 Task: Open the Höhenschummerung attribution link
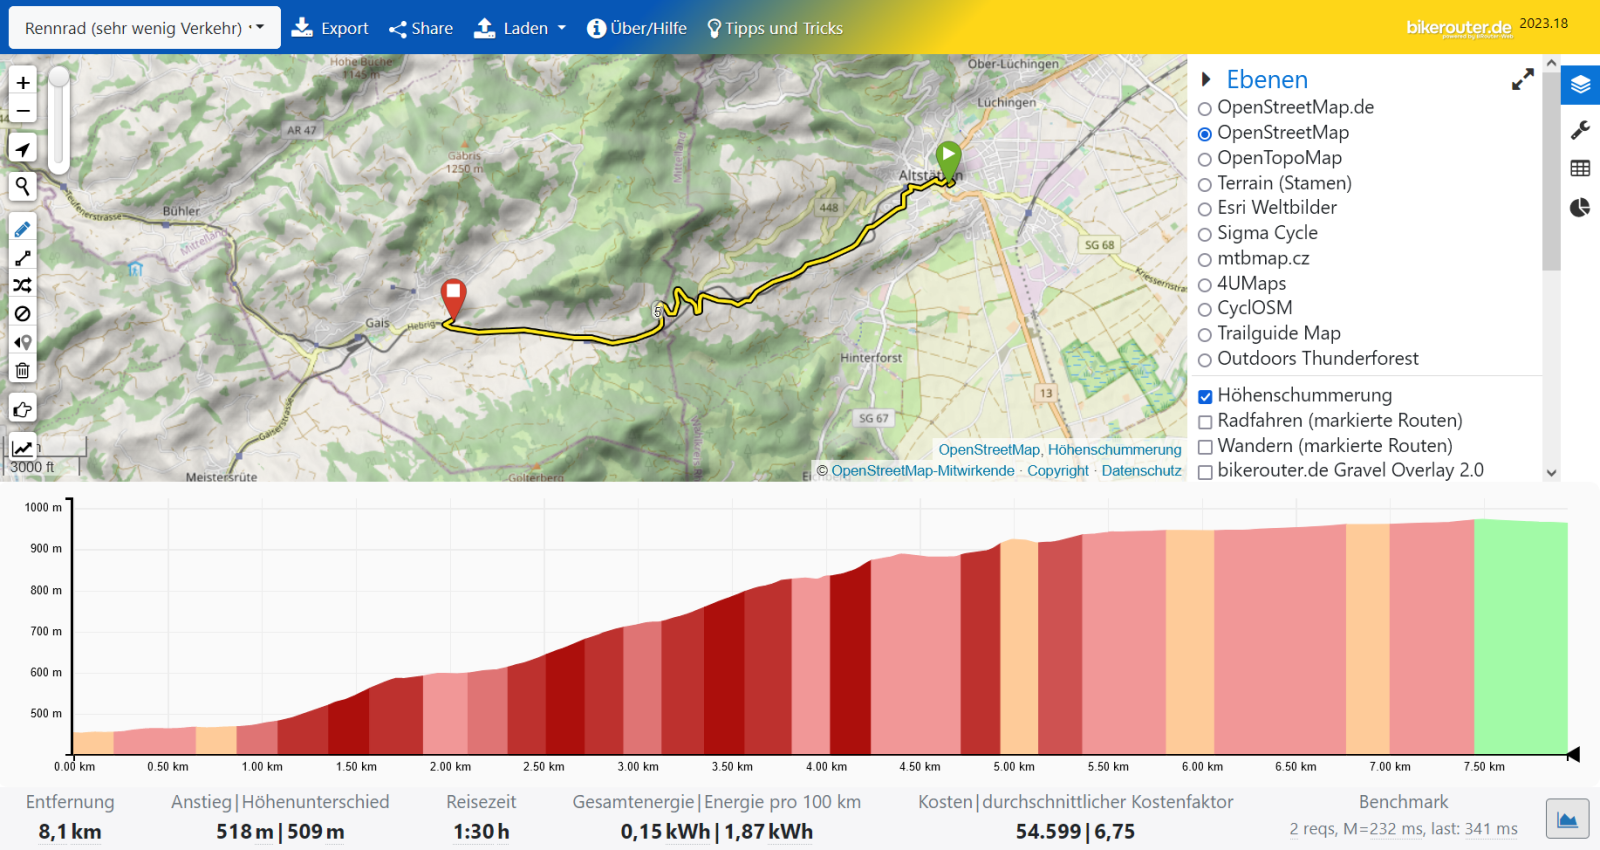[1114, 450]
